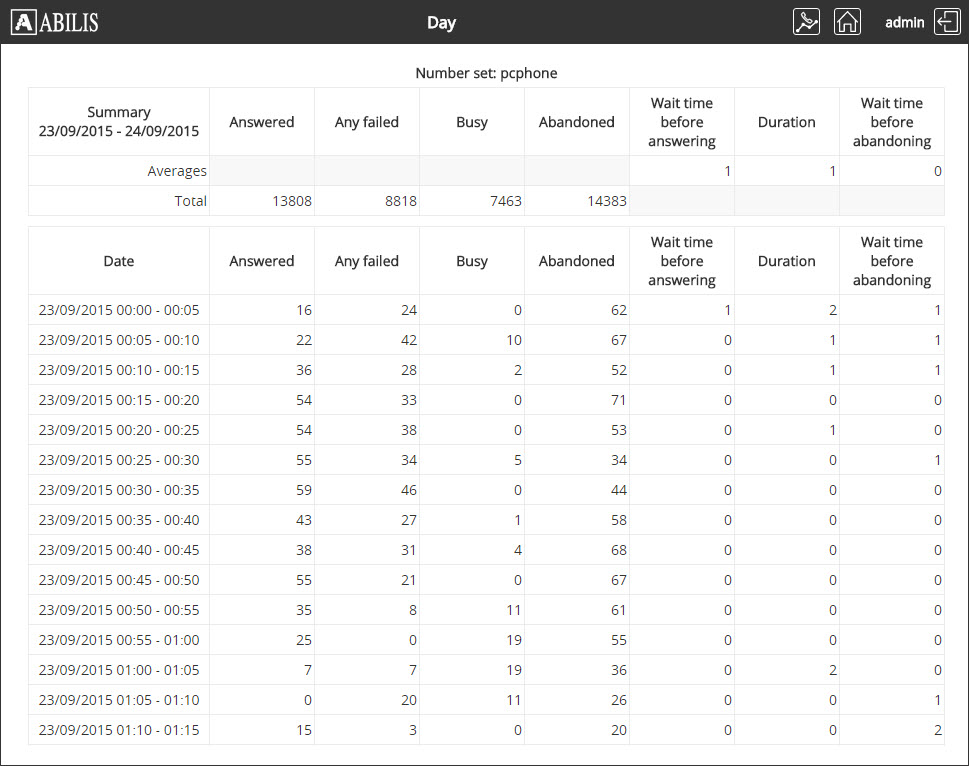Click Duration value 2 in 01:00 - 01:05 row

pyautogui.click(x=832, y=670)
